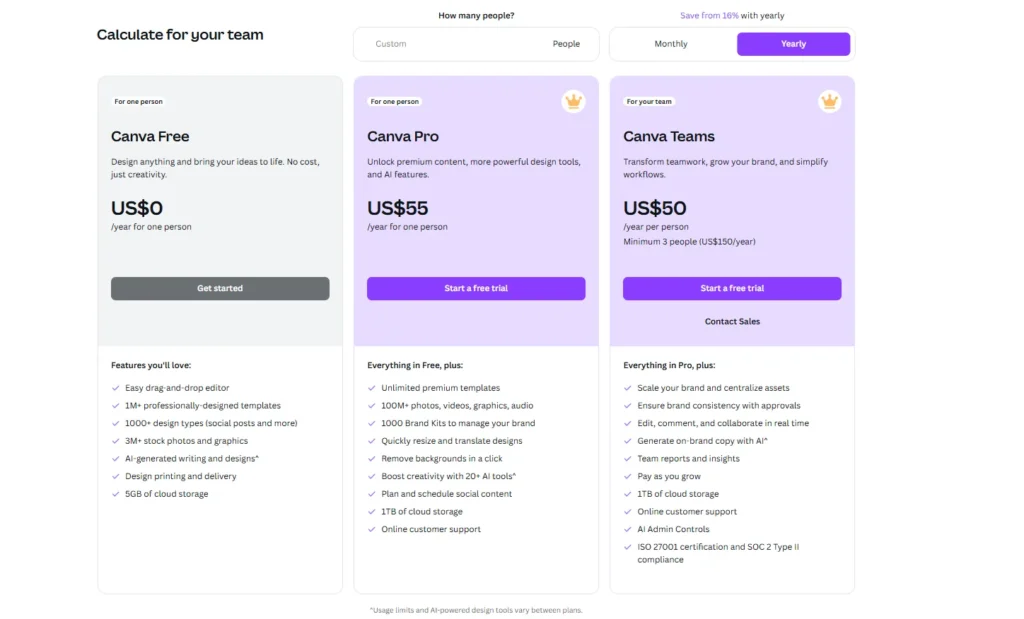Image resolution: width=1024 pixels, height=619 pixels.
Task: Switch billing to Monthly
Action: (x=671, y=44)
